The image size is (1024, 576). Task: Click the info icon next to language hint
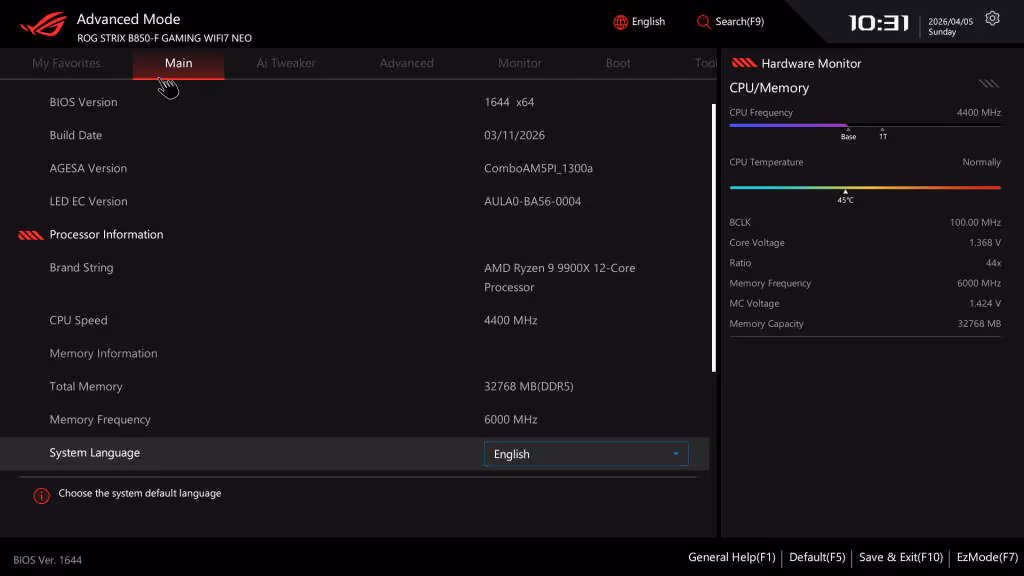[41, 494]
